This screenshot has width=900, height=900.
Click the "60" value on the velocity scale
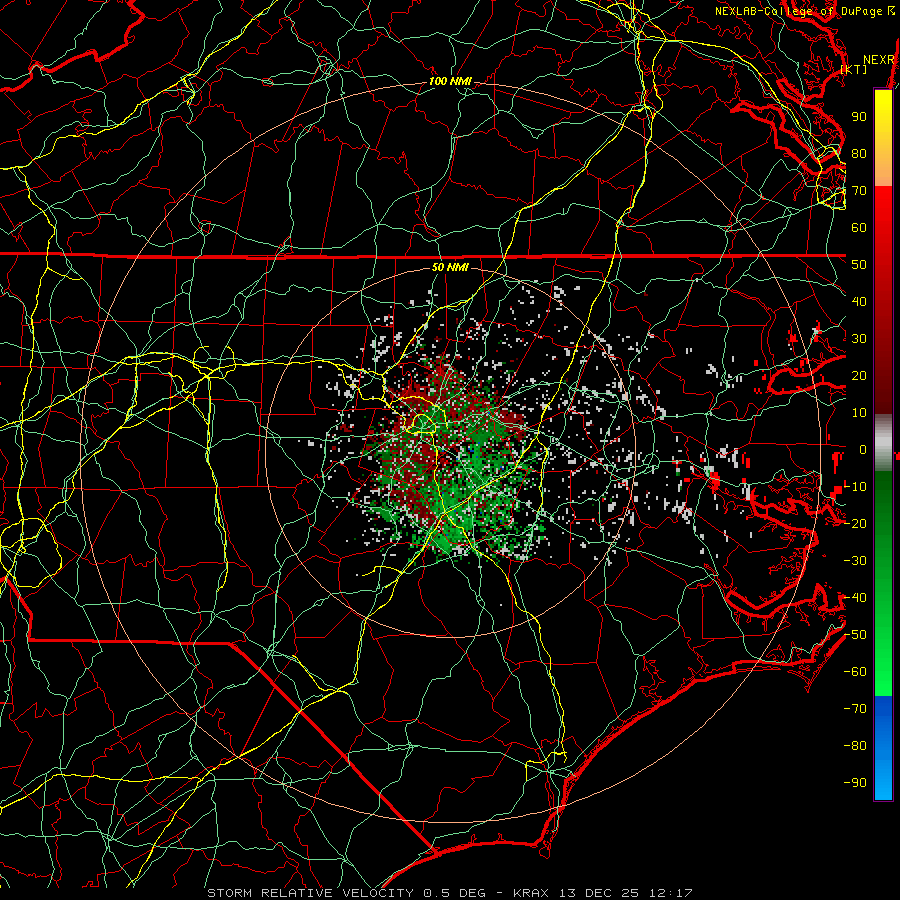859,228
